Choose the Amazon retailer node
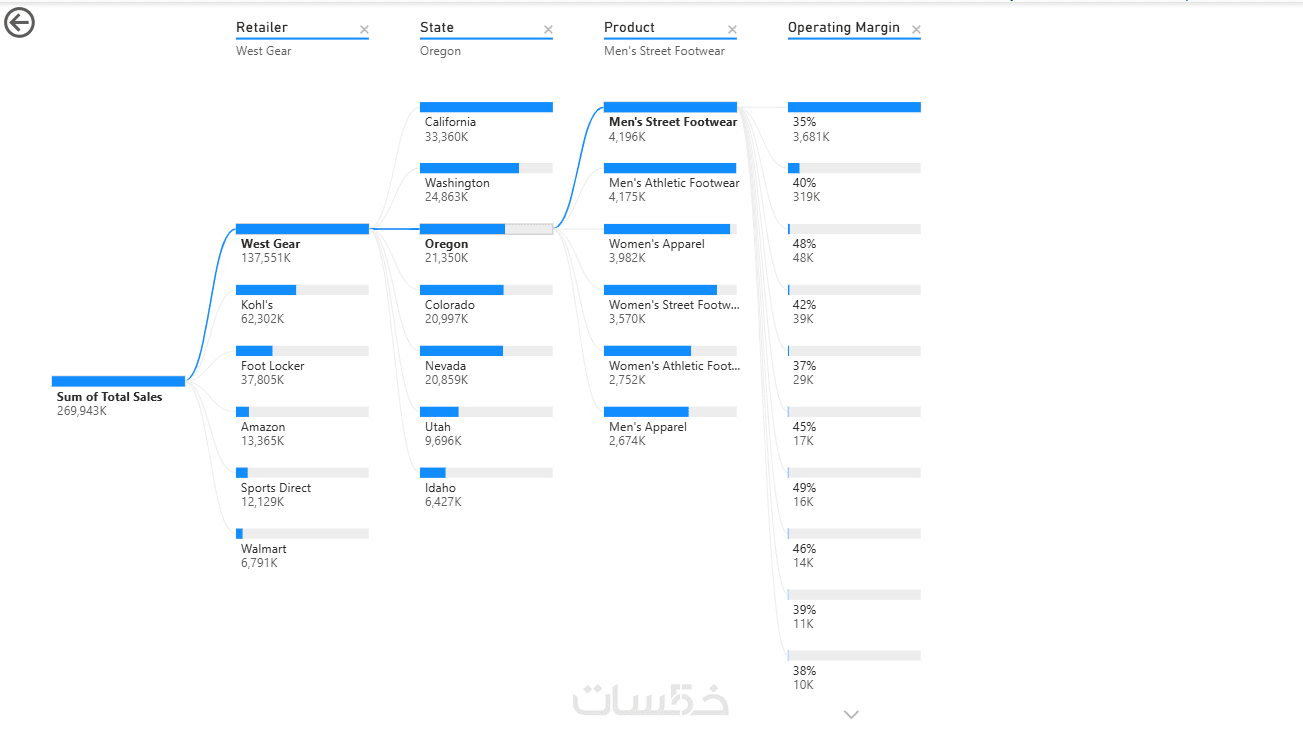Viewport: 1303px width, 731px height. (x=302, y=412)
